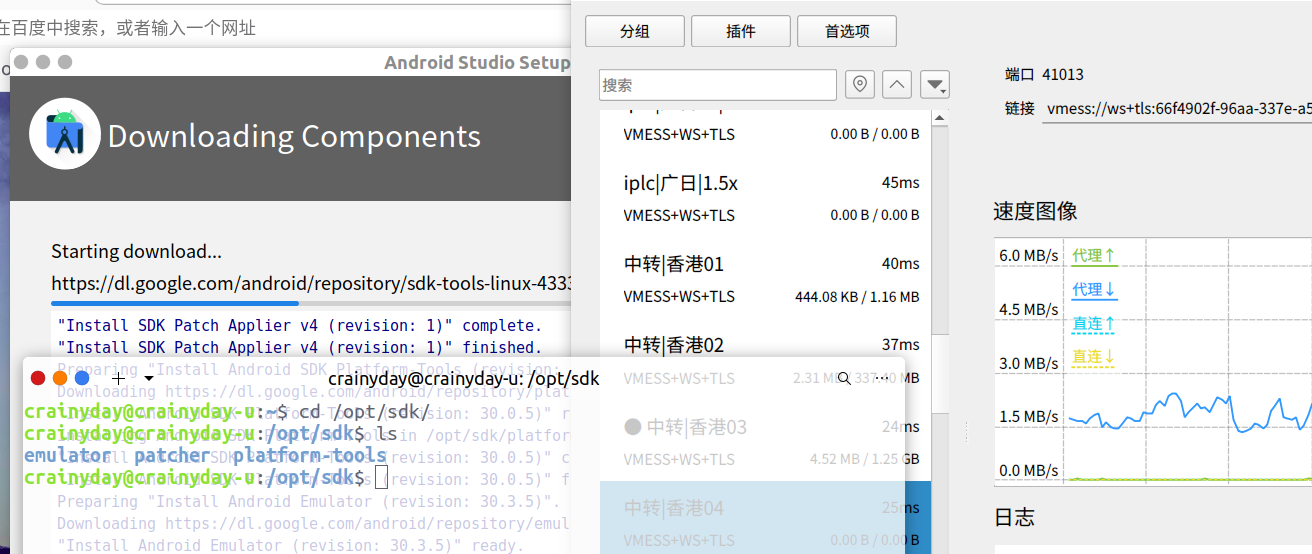Image resolution: width=1312 pixels, height=554 pixels.
Task: Click the Android Studio logo icon
Action: (65, 133)
